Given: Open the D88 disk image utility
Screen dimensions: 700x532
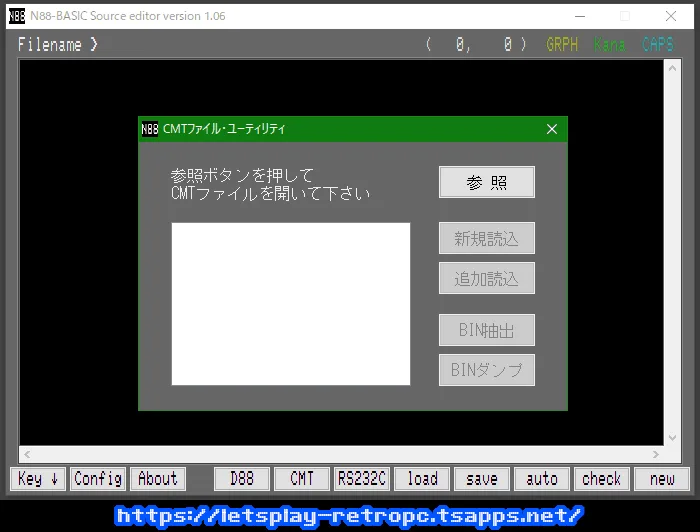Looking at the screenshot, I should (x=242, y=479).
